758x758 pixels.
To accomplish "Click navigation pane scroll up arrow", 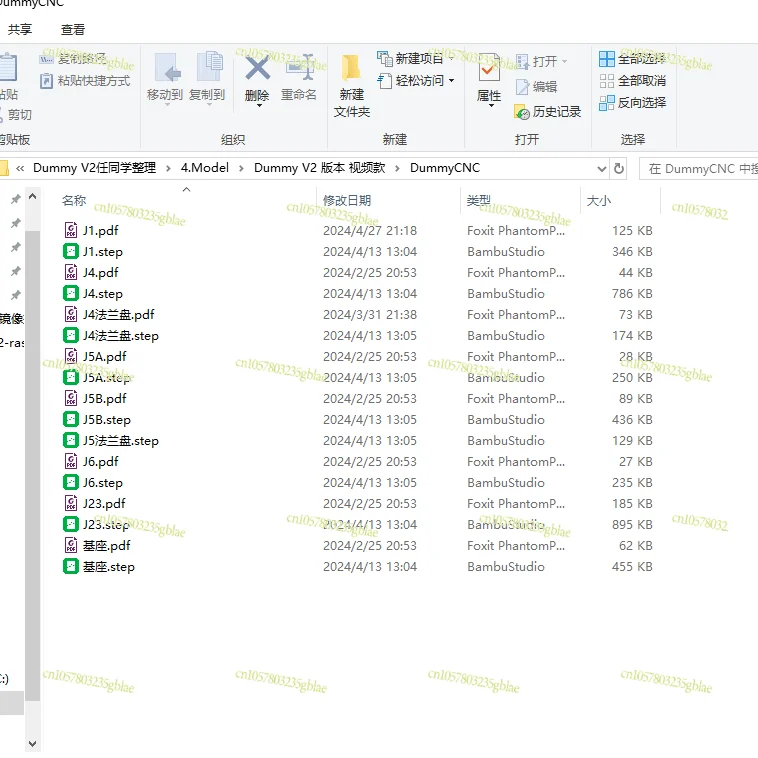I will point(32,196).
